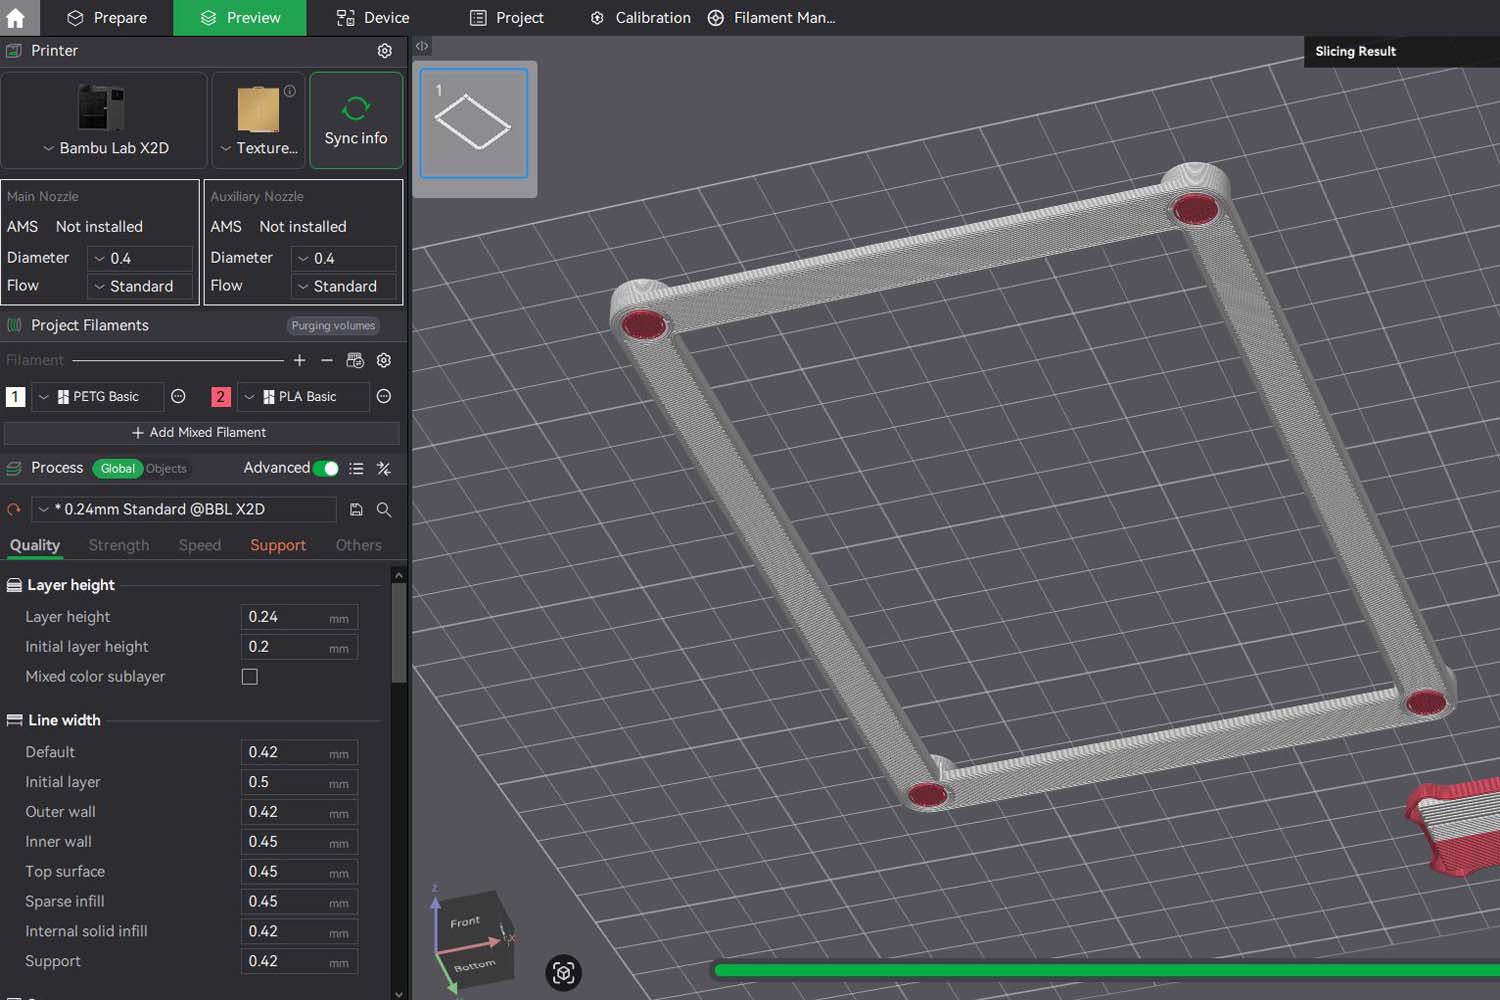Viewport: 1500px width, 1000px height.
Task: Click the Project Filaments section icon
Action: tap(14, 325)
